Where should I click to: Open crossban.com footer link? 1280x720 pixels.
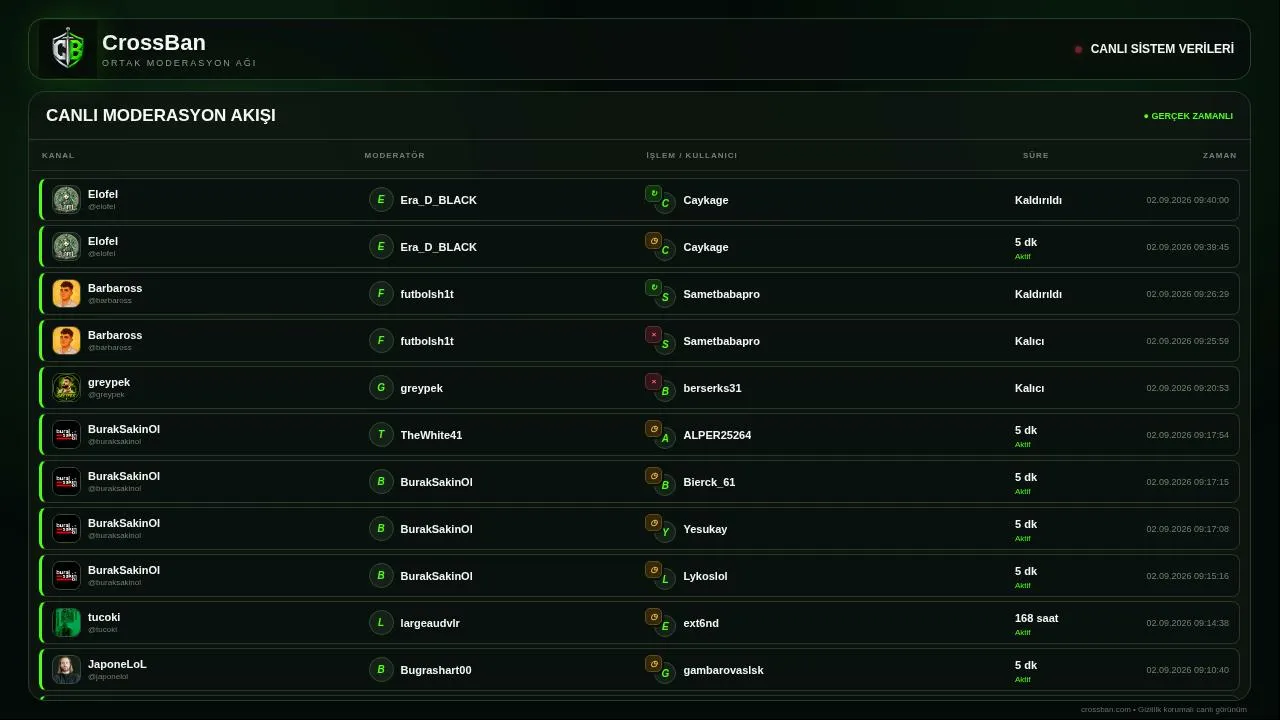1105,709
